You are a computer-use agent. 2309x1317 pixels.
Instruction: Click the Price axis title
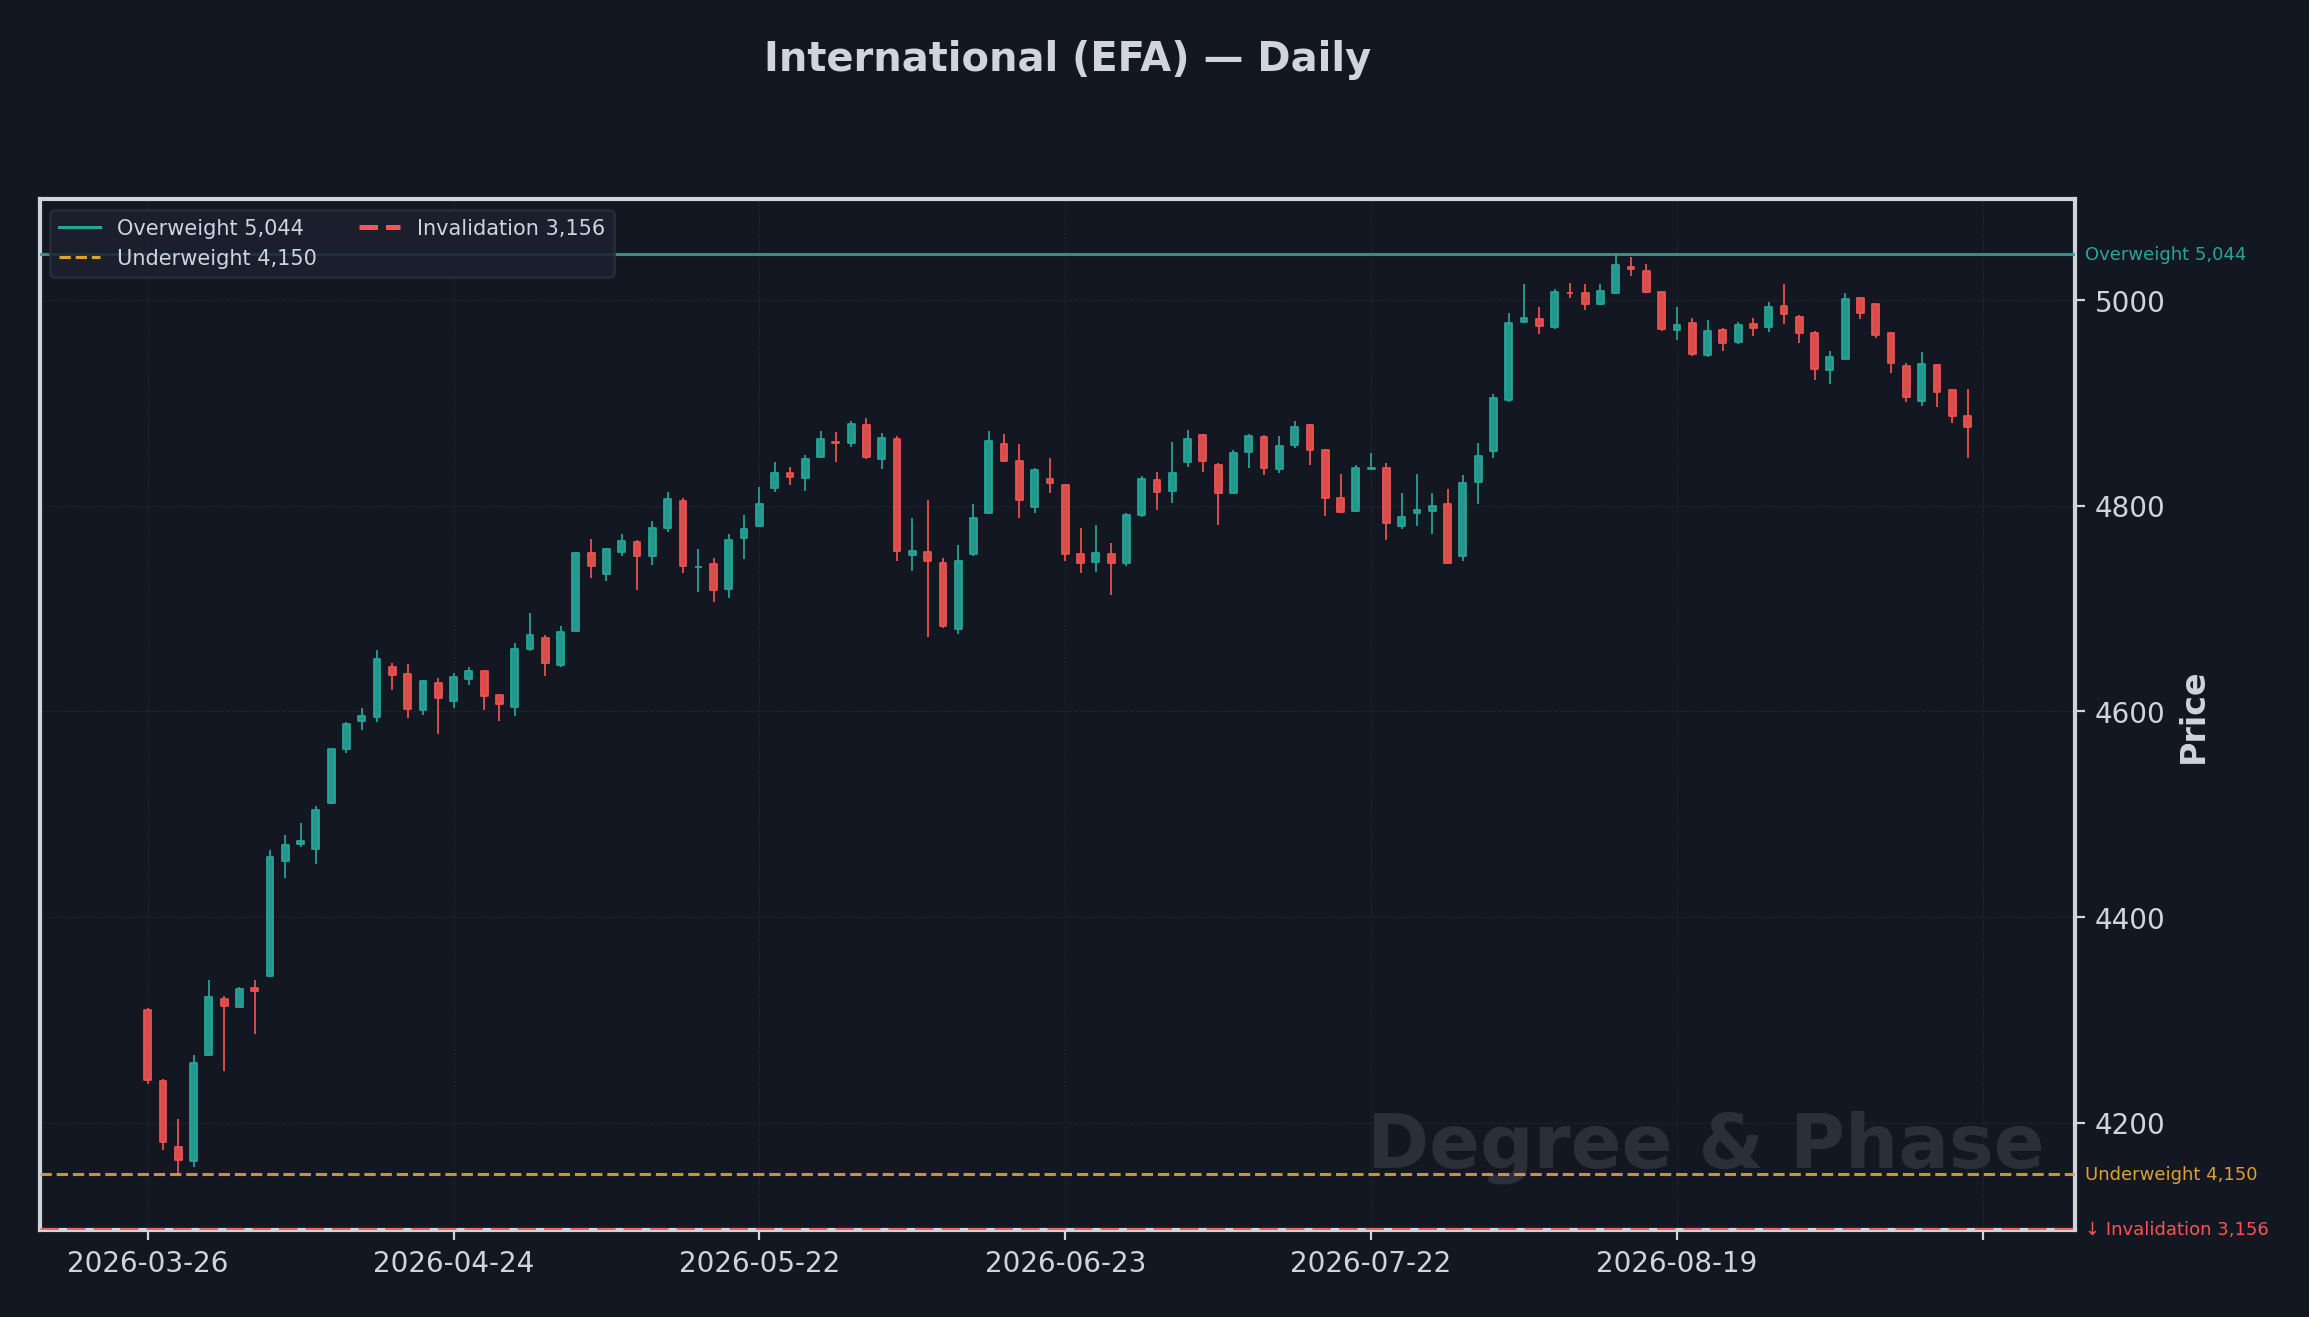2193,719
